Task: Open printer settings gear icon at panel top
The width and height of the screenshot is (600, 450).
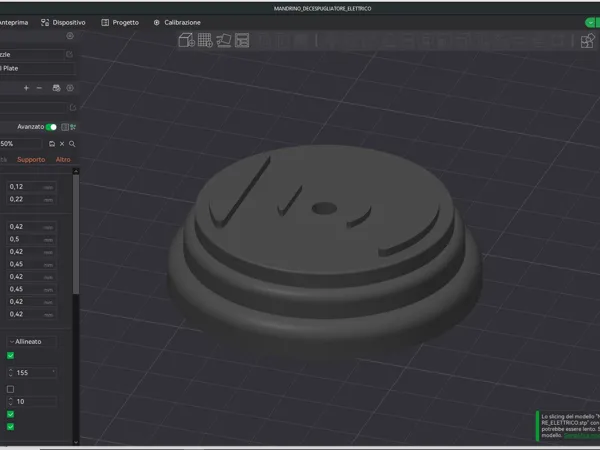Action: click(x=70, y=36)
